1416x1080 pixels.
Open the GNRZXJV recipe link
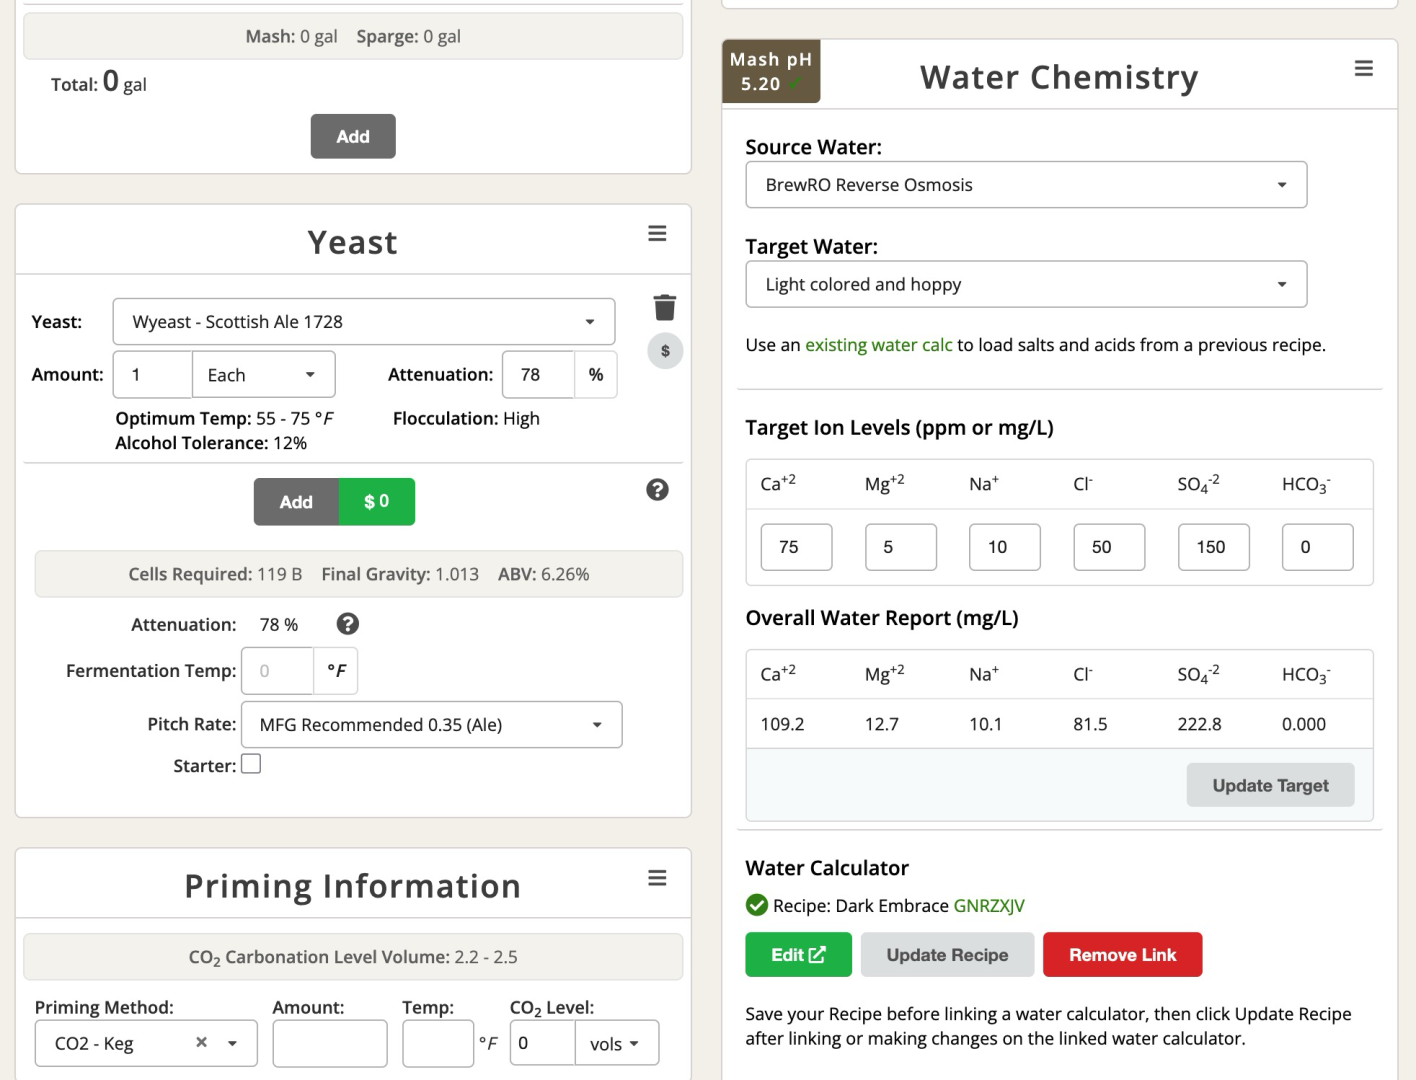[x=988, y=906]
